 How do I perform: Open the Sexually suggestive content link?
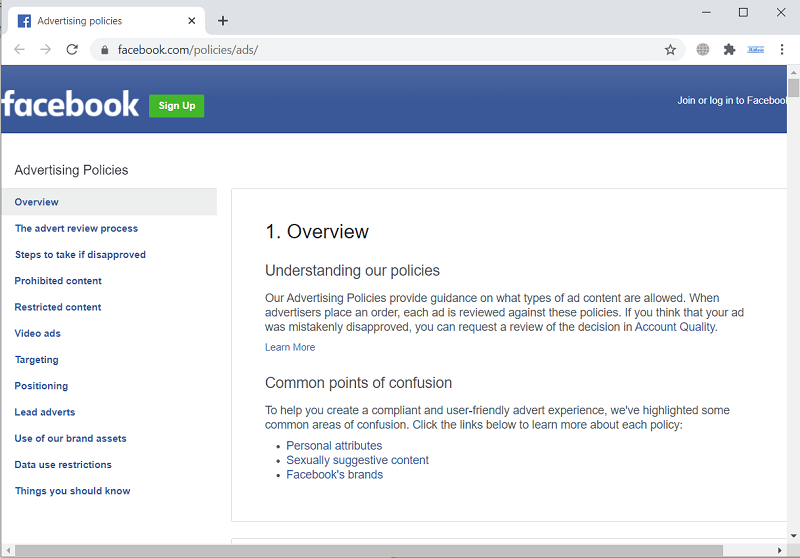(357, 460)
